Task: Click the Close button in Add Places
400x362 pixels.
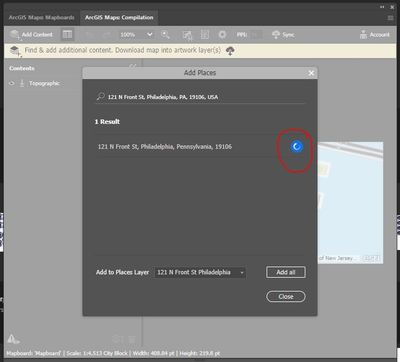Action: tap(286, 296)
